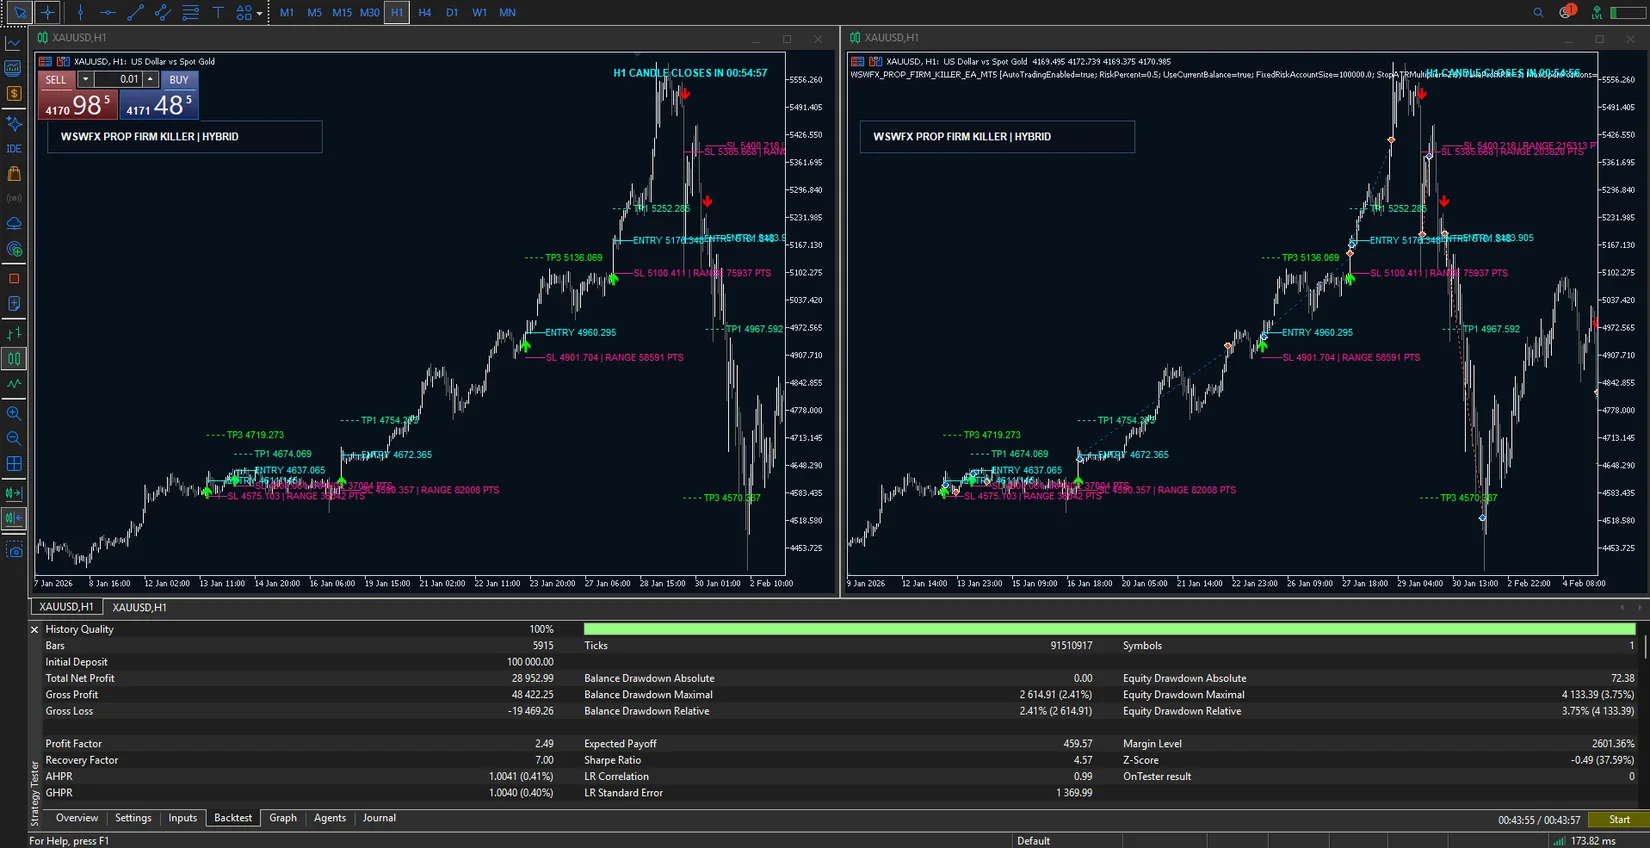Image resolution: width=1650 pixels, height=848 pixels.
Task: Switch timeframe to M5
Action: click(x=314, y=13)
